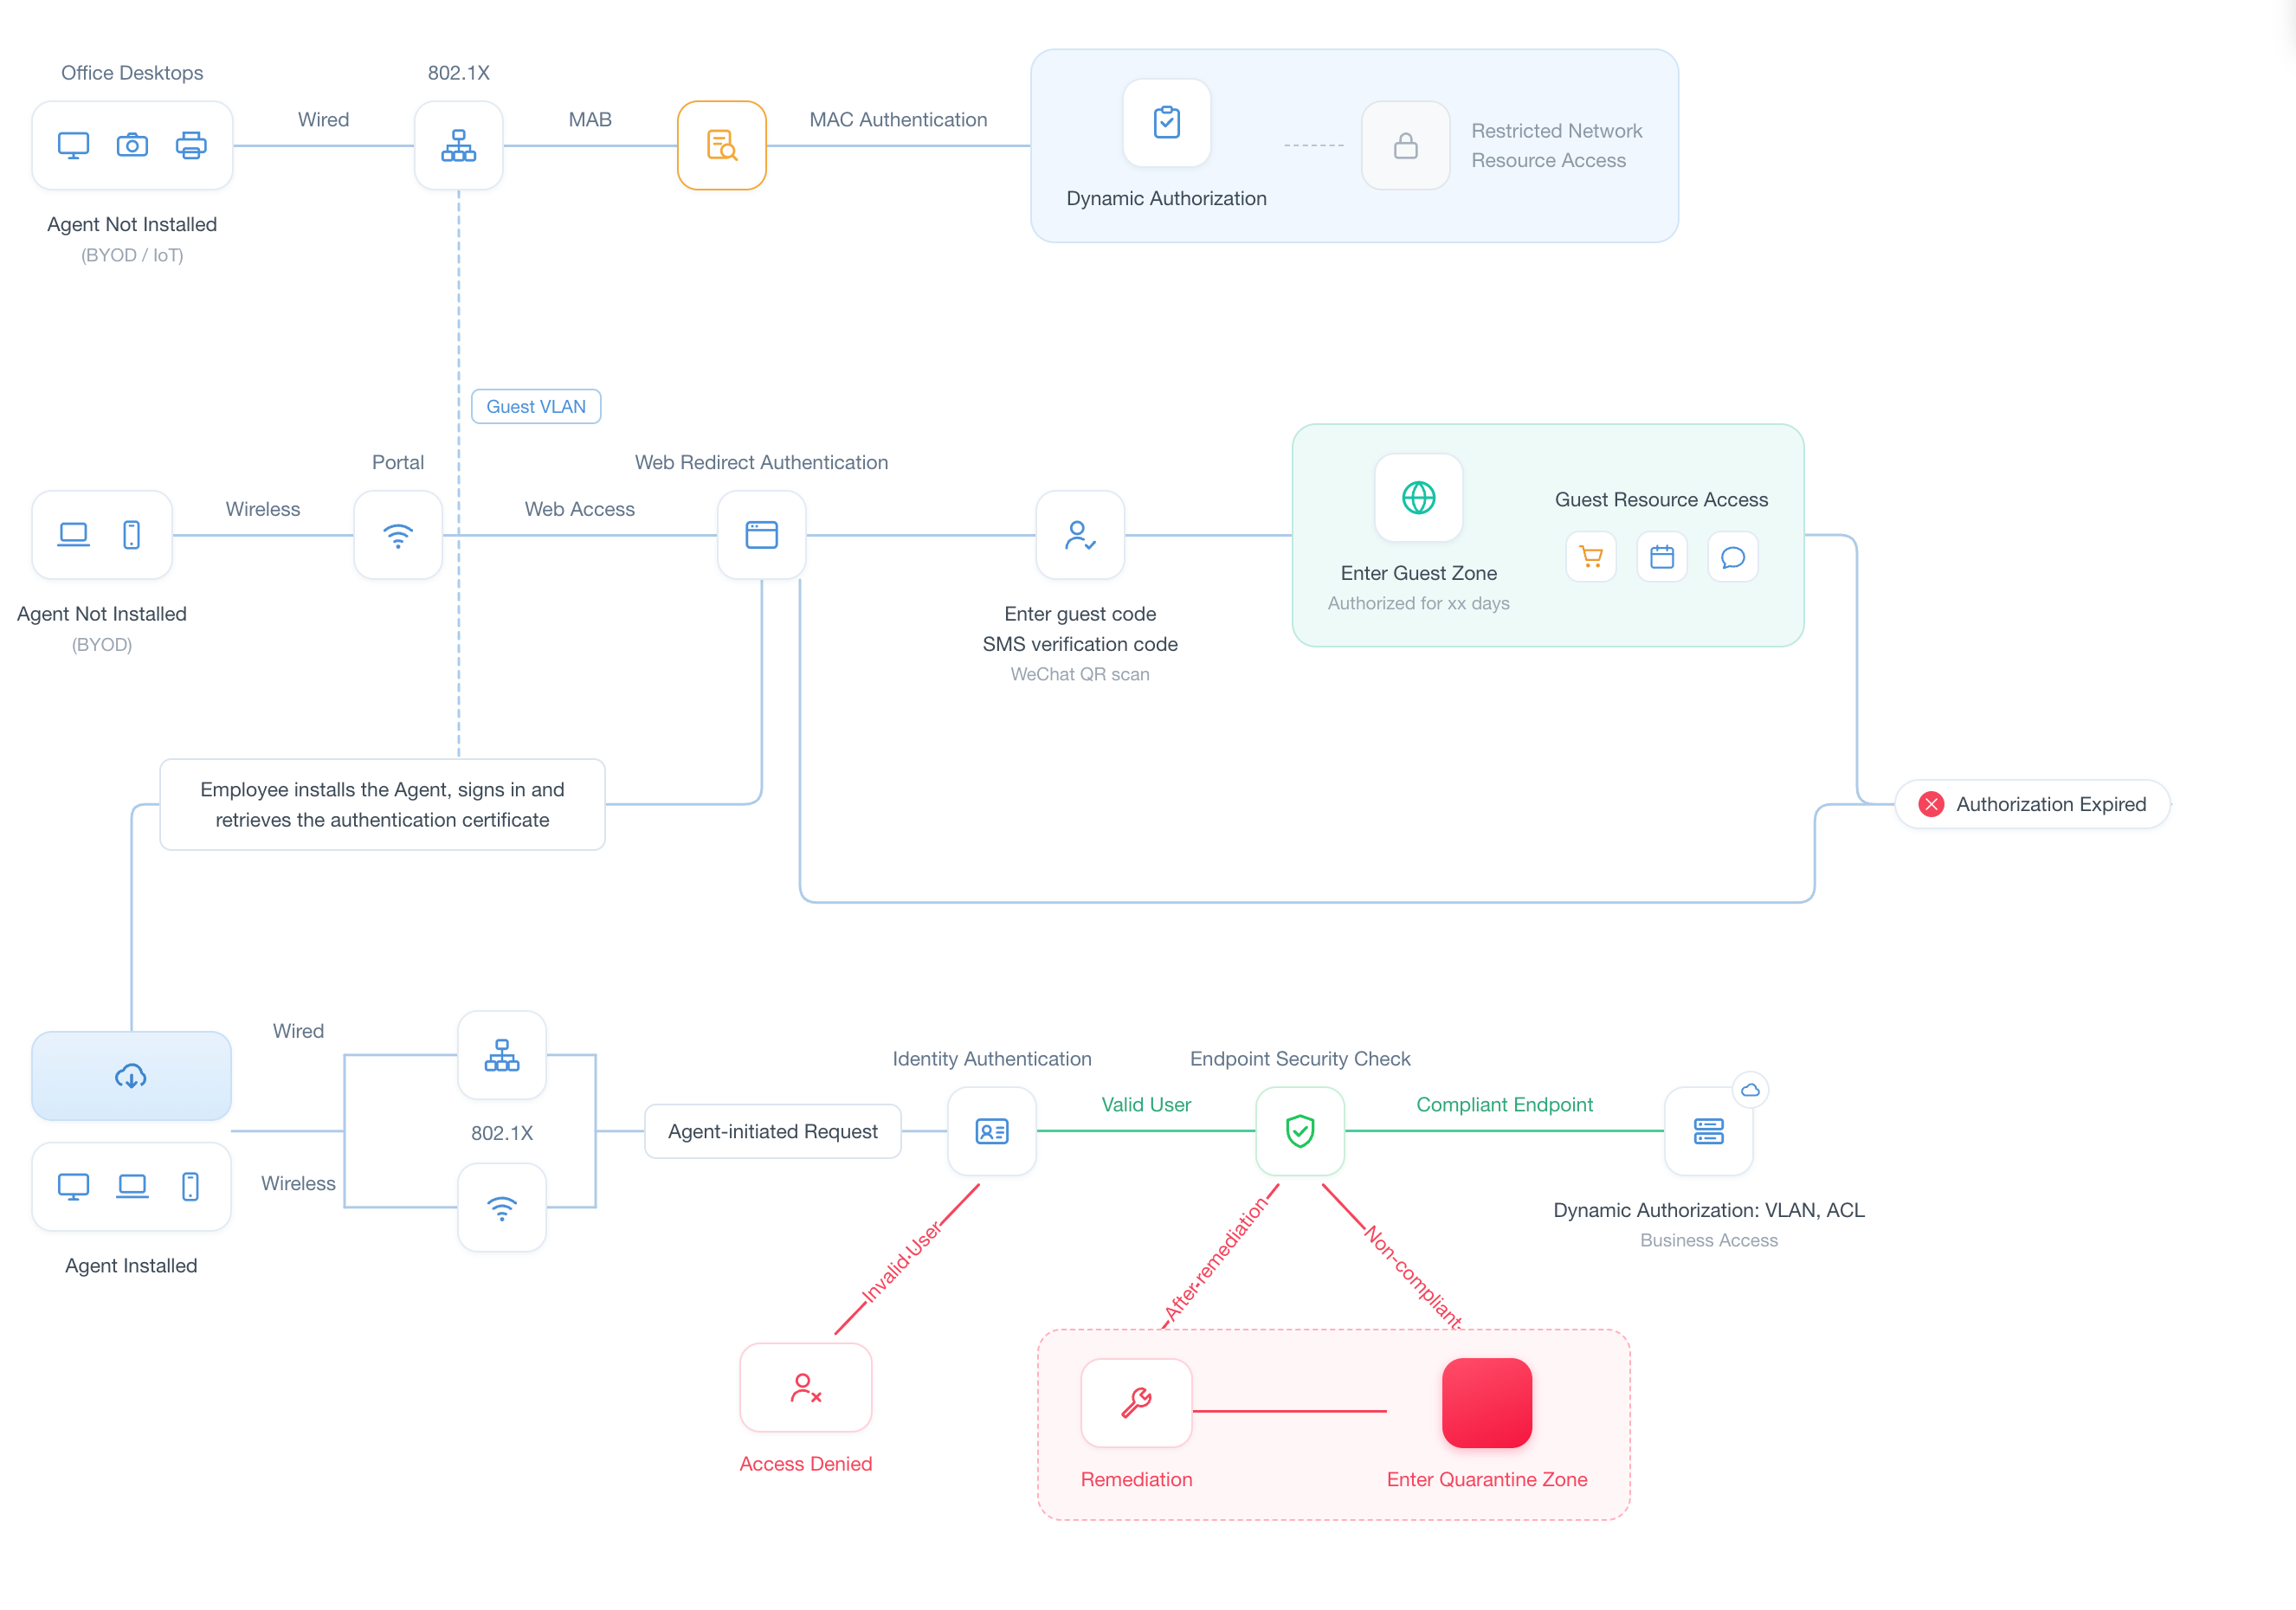Select the Identity Authentication ID card icon
The width and height of the screenshot is (2296, 1610).
tap(991, 1131)
